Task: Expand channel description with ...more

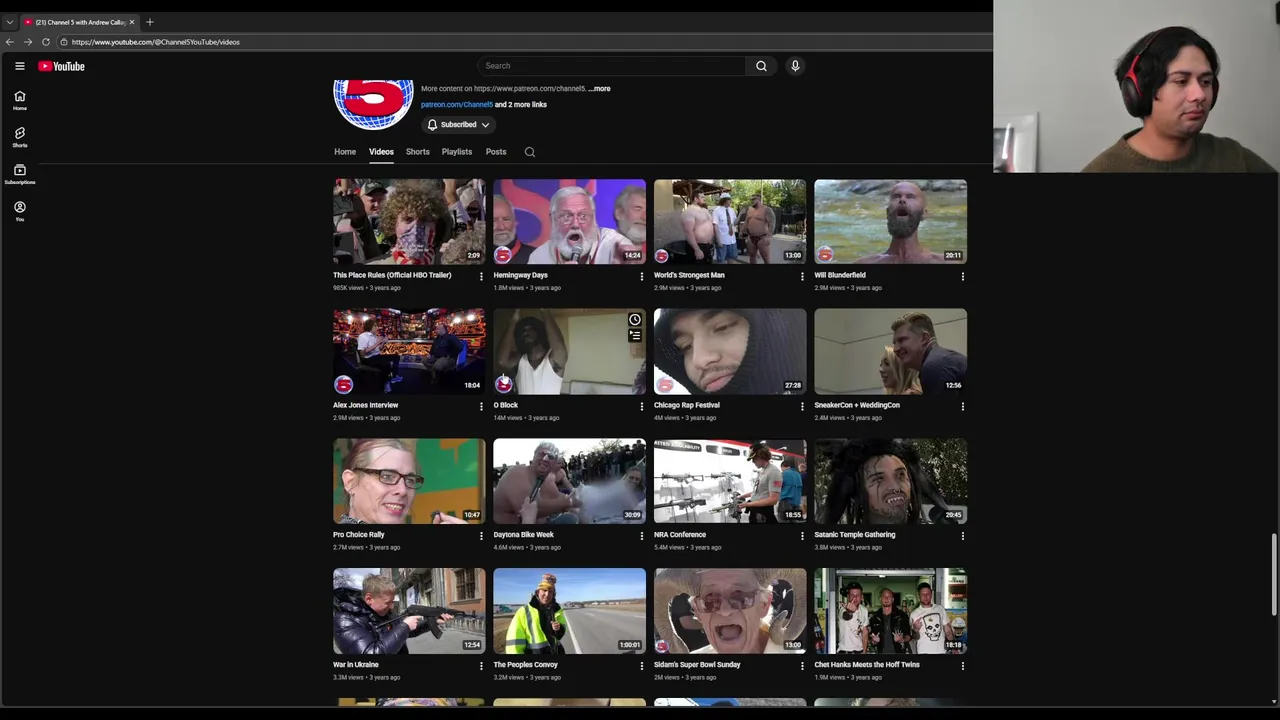Action: [599, 89]
